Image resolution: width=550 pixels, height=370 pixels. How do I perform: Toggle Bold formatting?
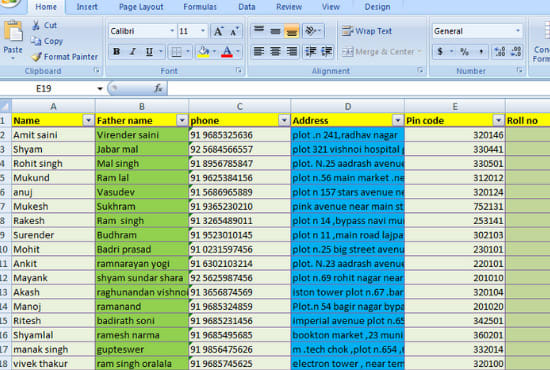point(117,52)
